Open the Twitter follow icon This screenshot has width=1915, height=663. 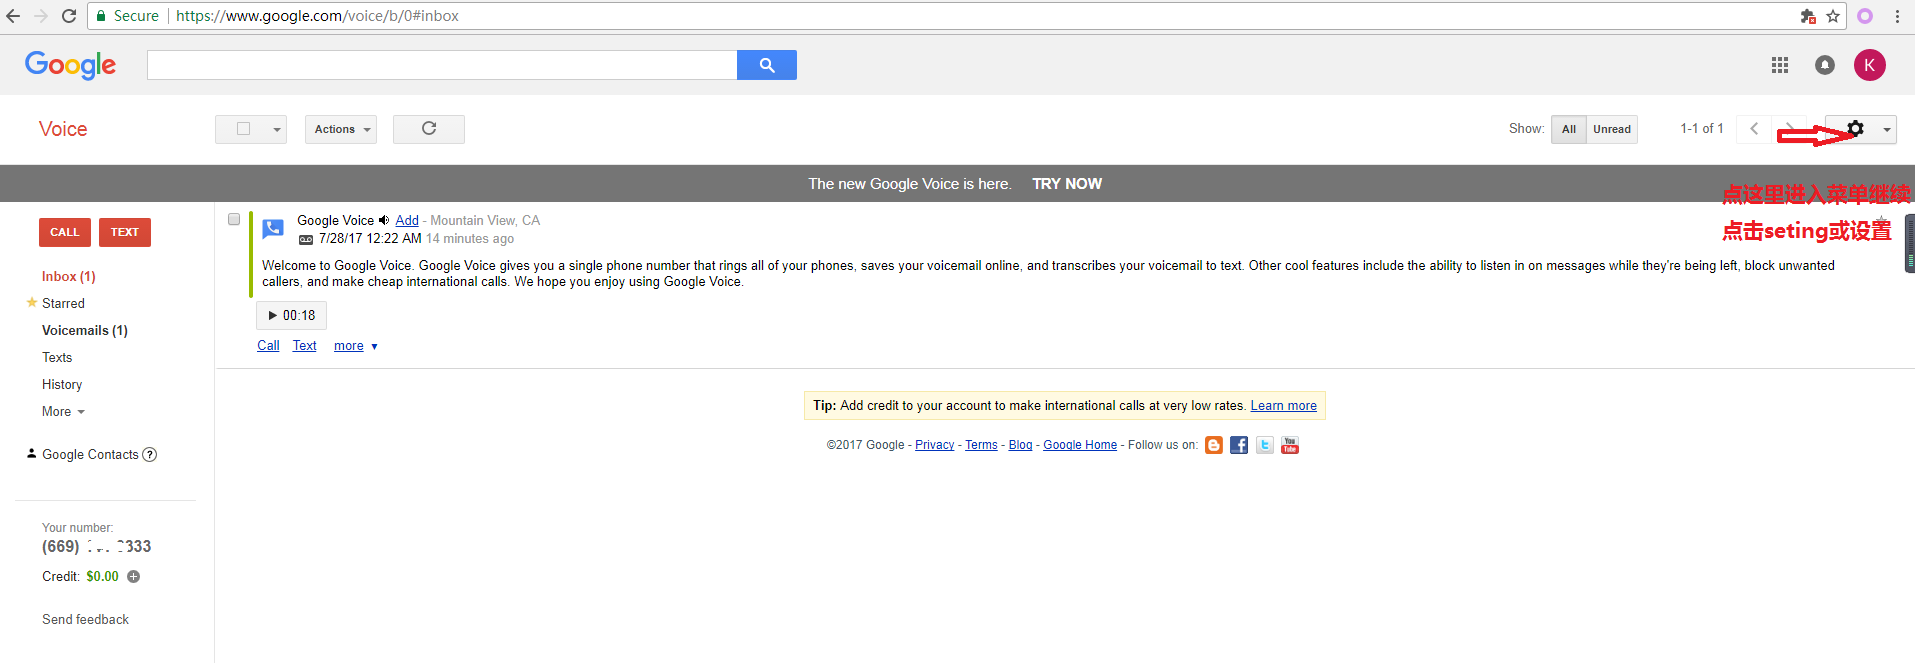(1265, 445)
